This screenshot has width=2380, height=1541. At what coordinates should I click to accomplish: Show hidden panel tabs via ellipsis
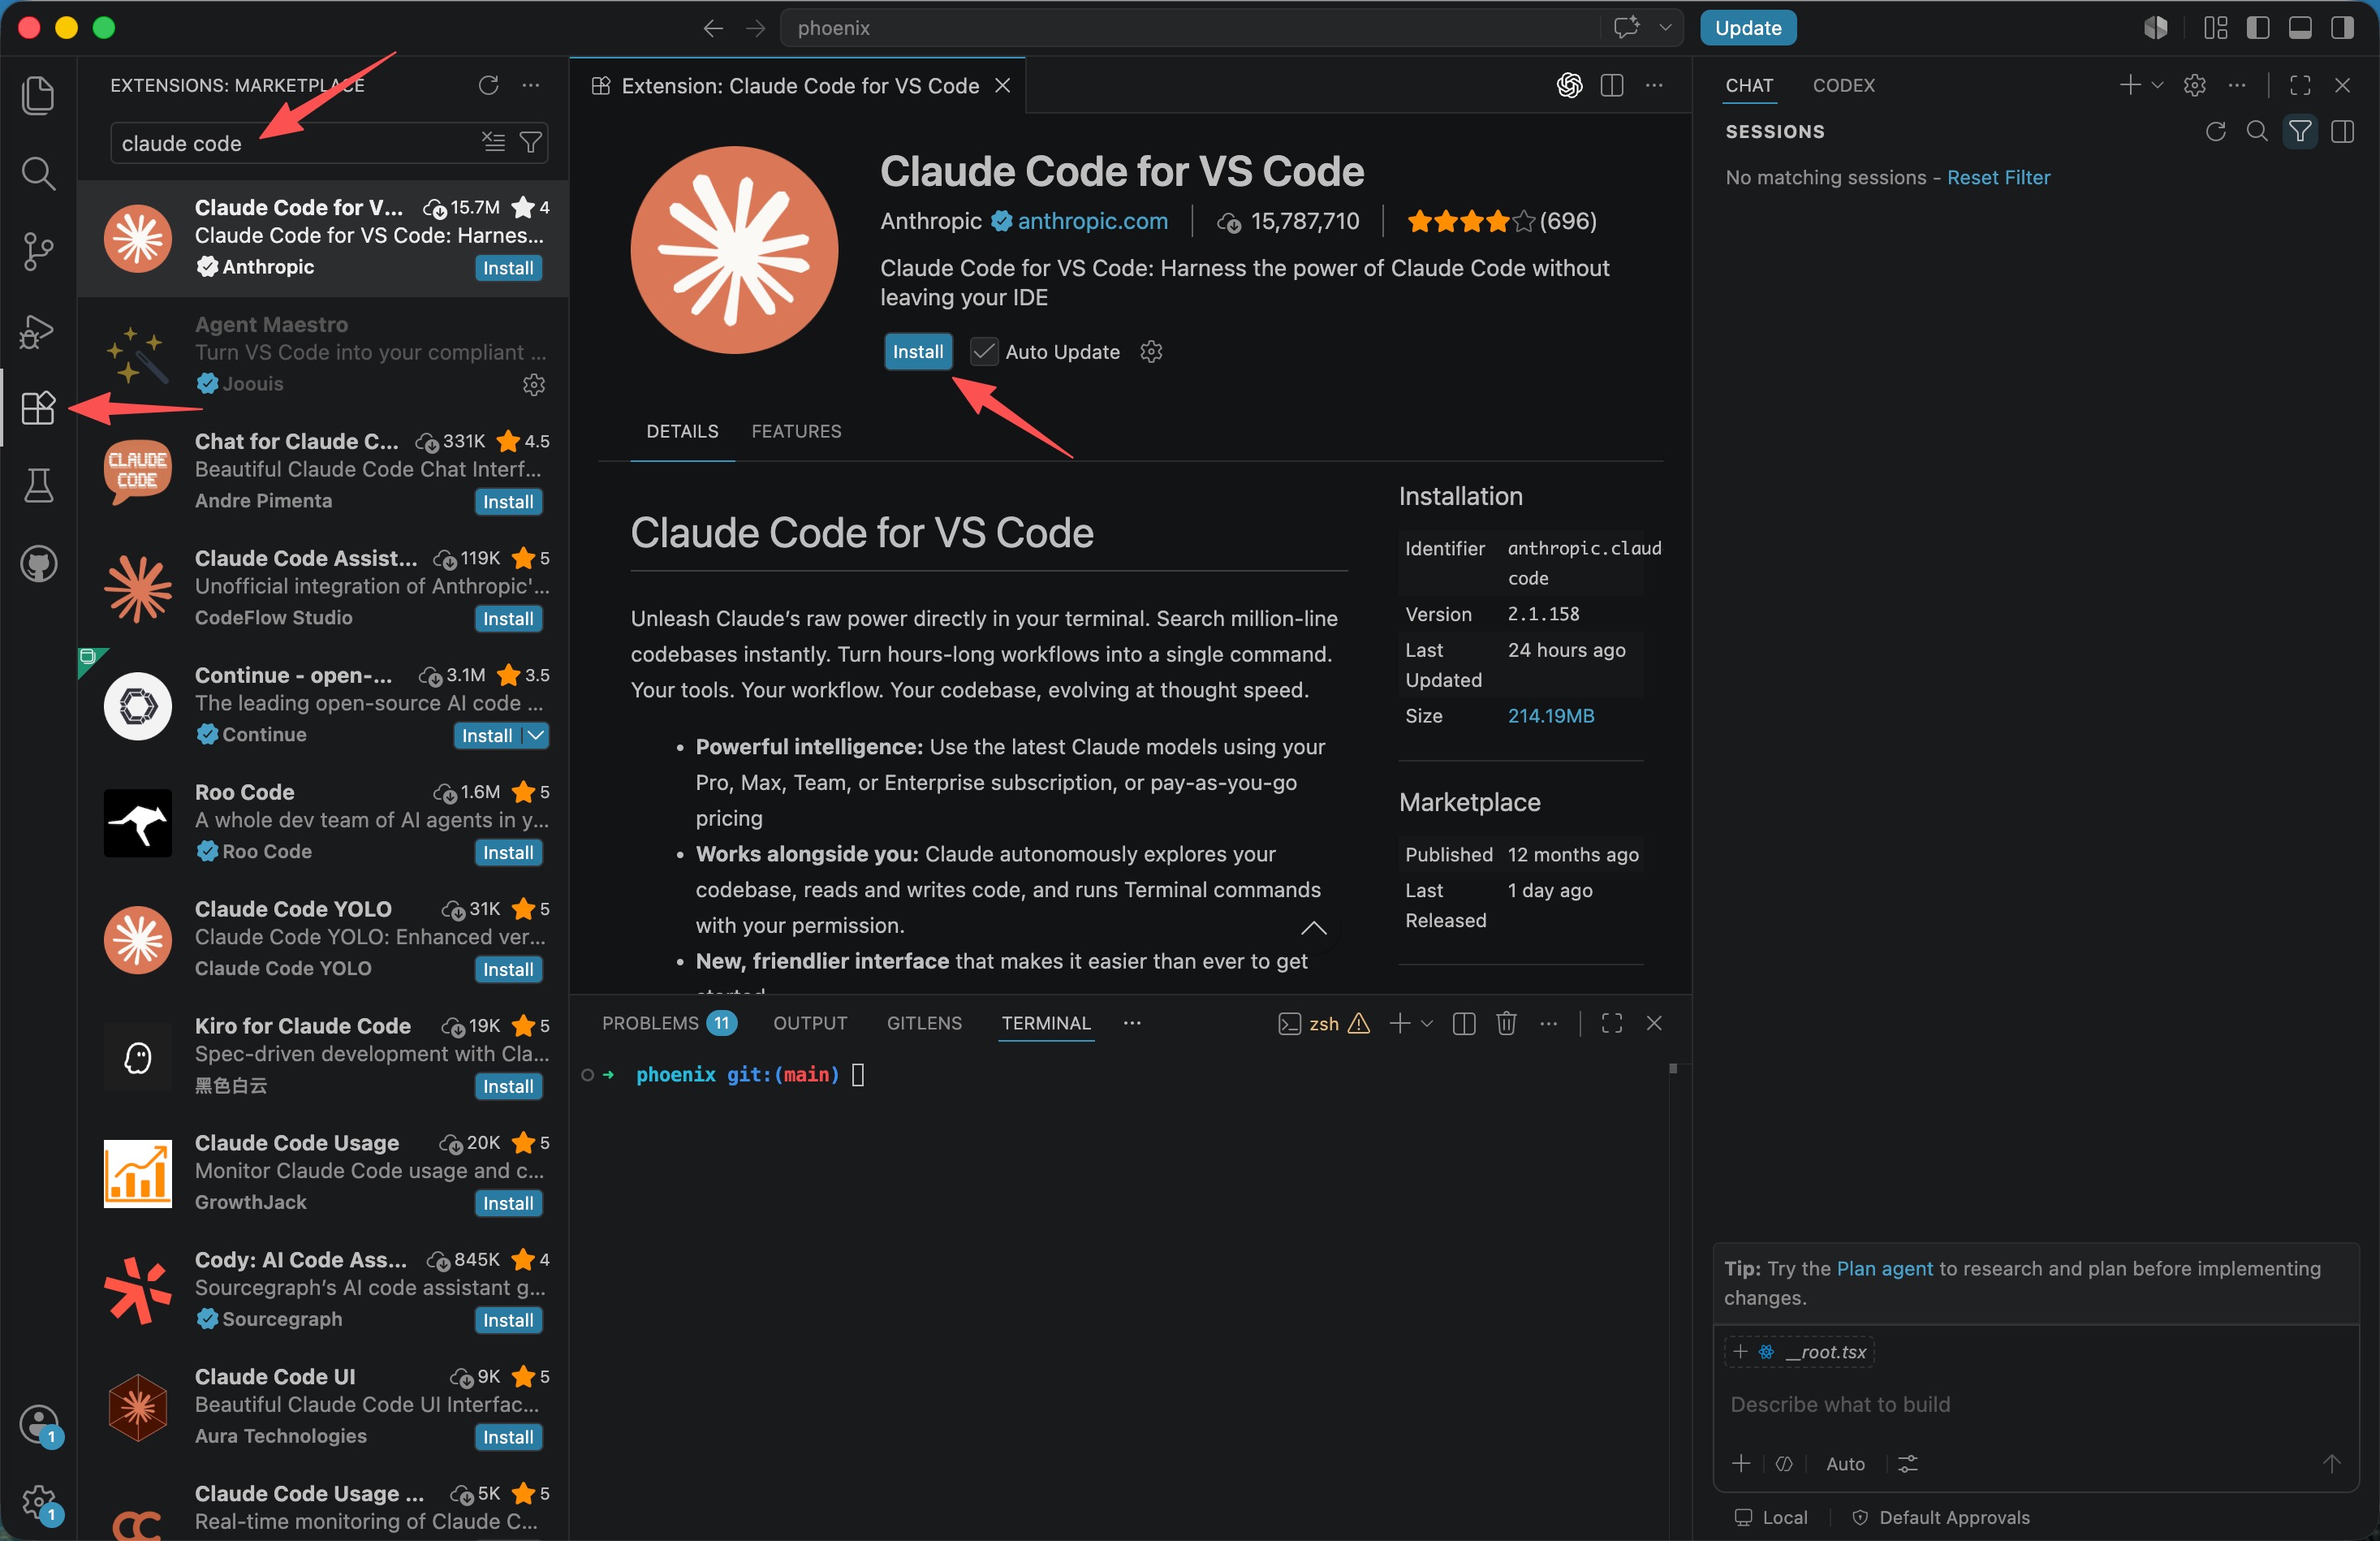click(x=1132, y=1023)
